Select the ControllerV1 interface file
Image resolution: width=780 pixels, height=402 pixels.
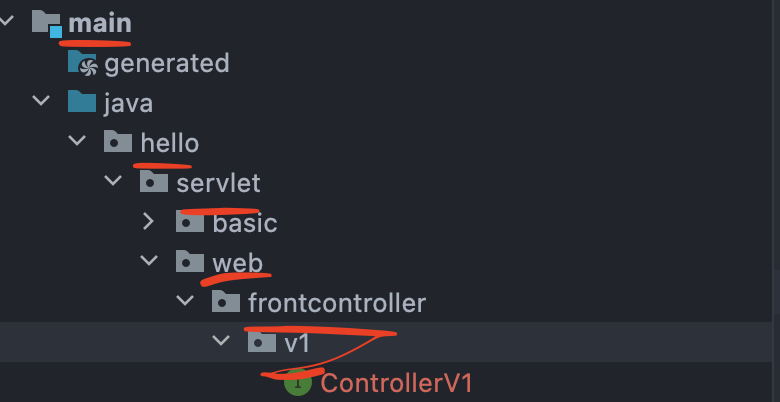[396, 383]
